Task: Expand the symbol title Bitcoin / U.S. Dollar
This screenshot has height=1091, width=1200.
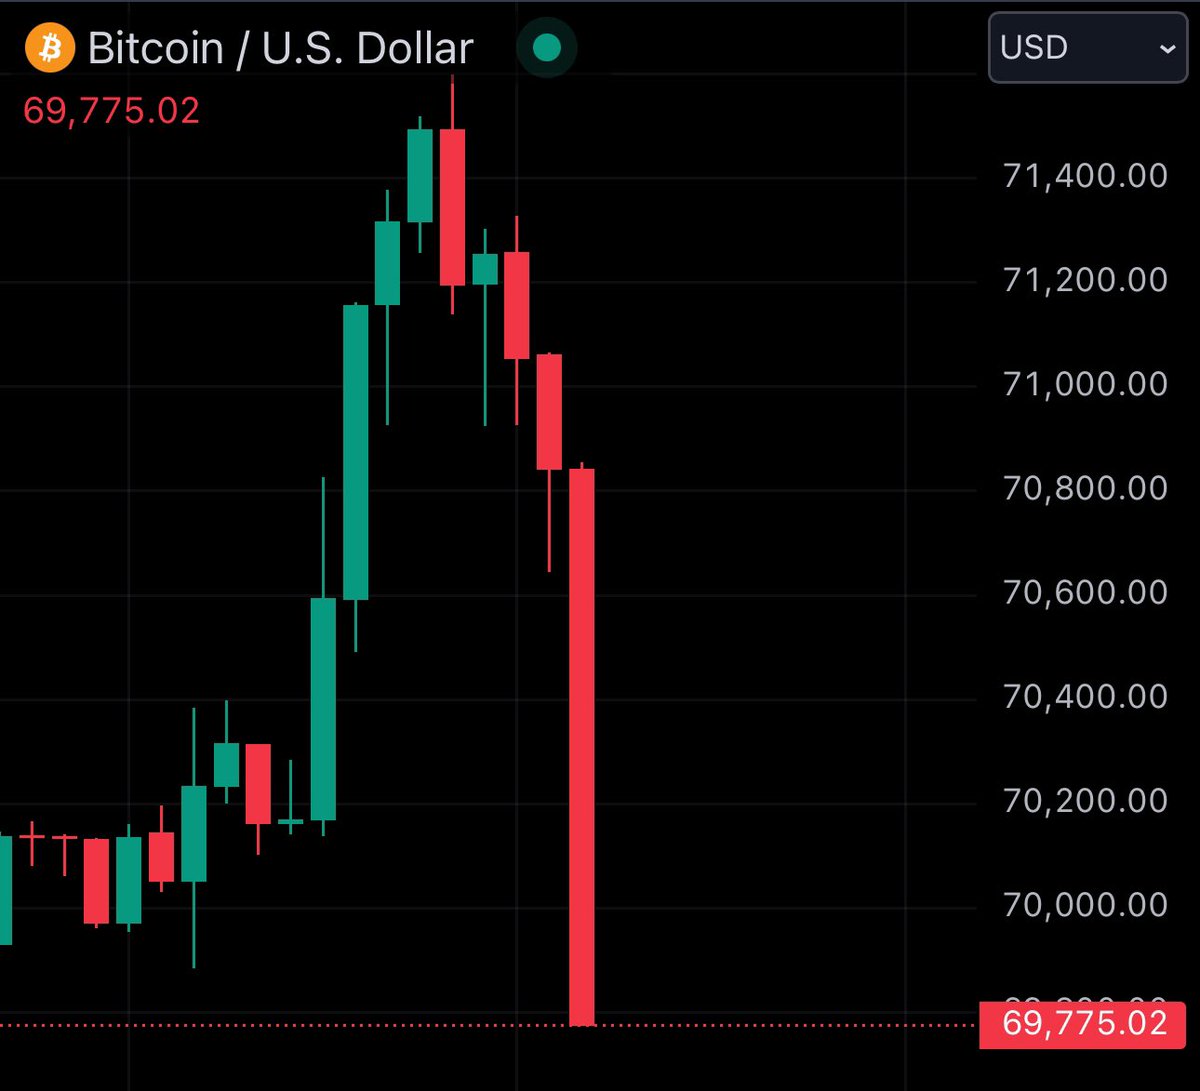Action: tap(280, 46)
